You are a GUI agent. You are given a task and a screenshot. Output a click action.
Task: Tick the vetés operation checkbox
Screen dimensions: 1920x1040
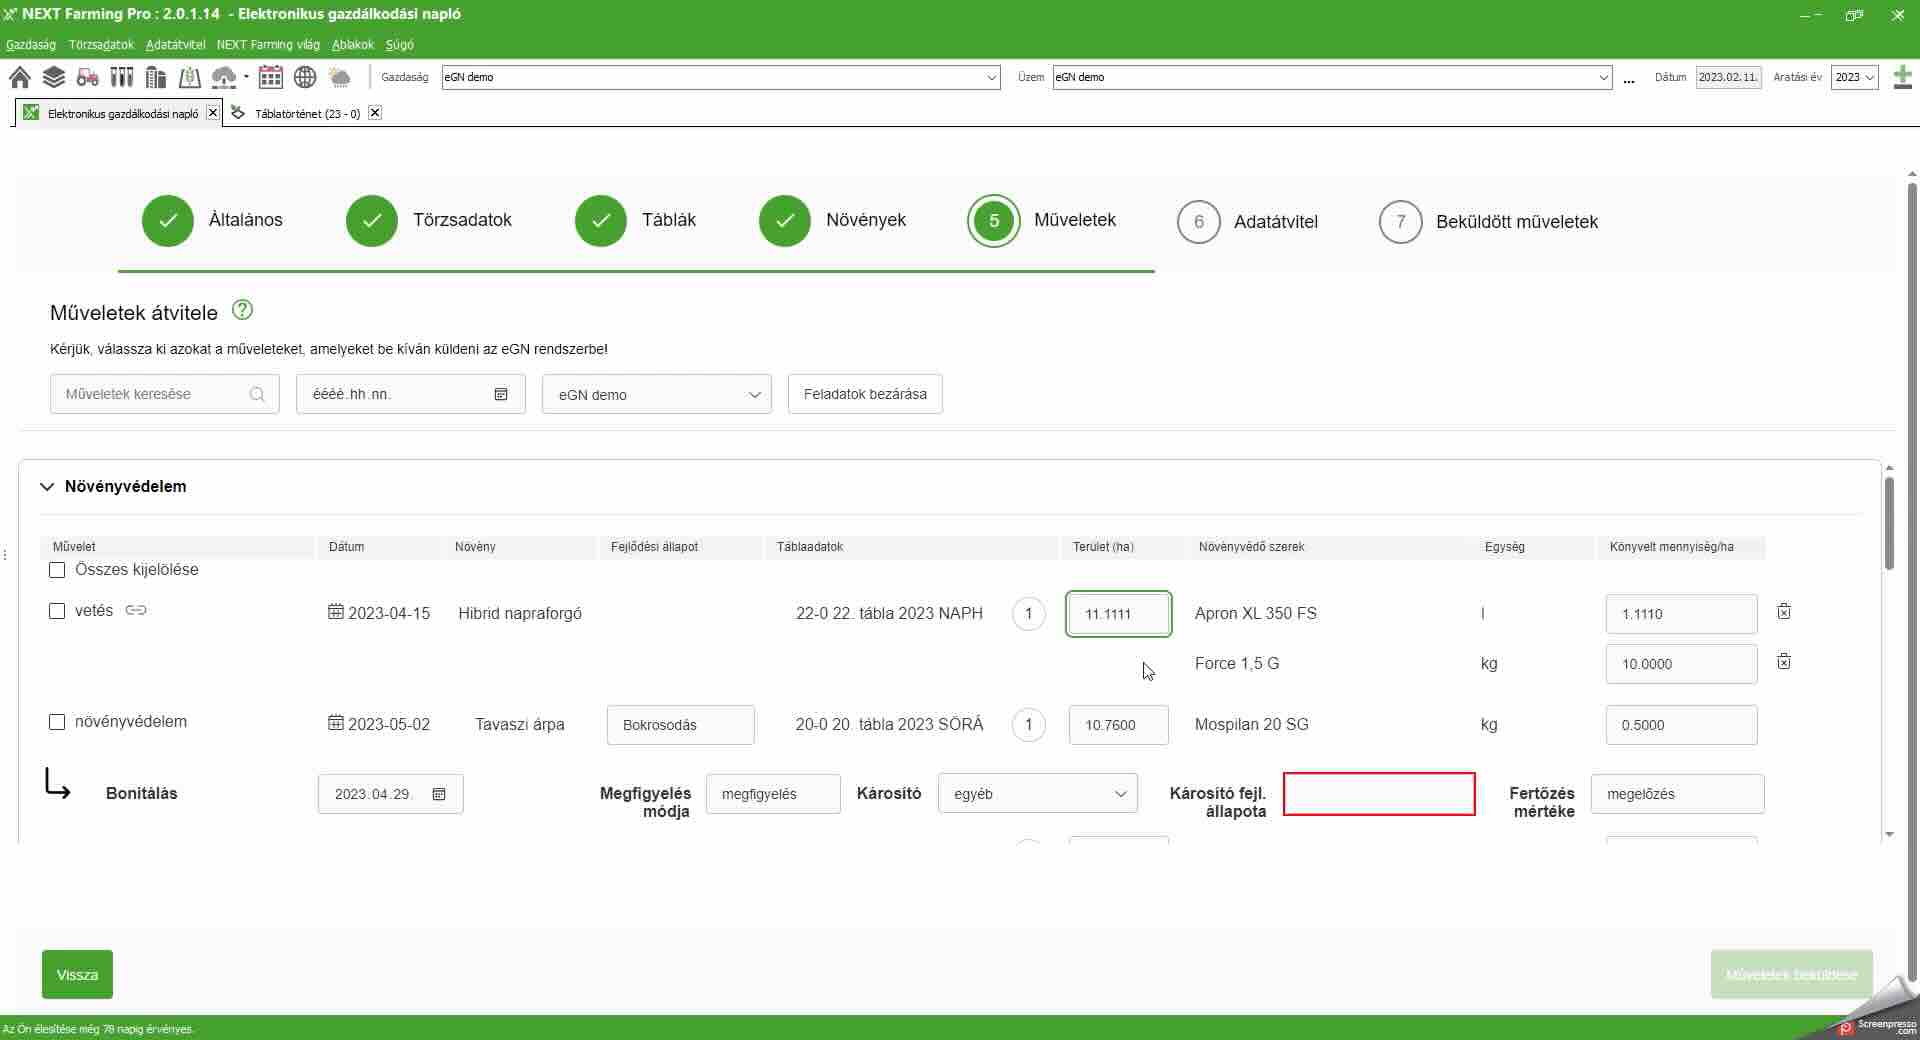pos(57,611)
